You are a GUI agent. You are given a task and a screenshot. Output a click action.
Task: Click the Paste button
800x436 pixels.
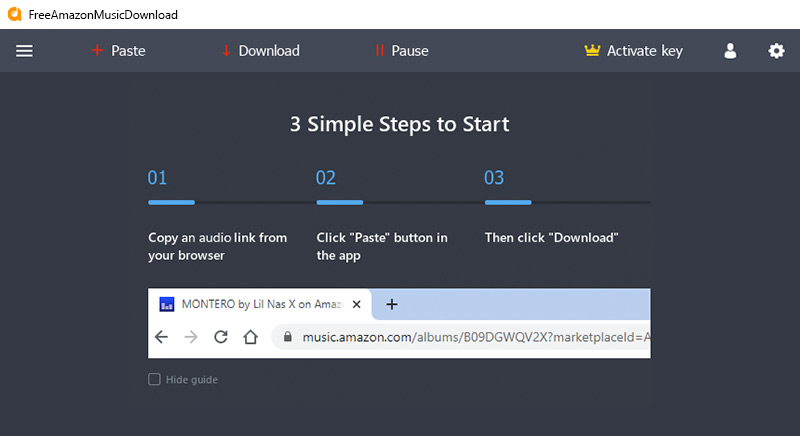tap(118, 51)
